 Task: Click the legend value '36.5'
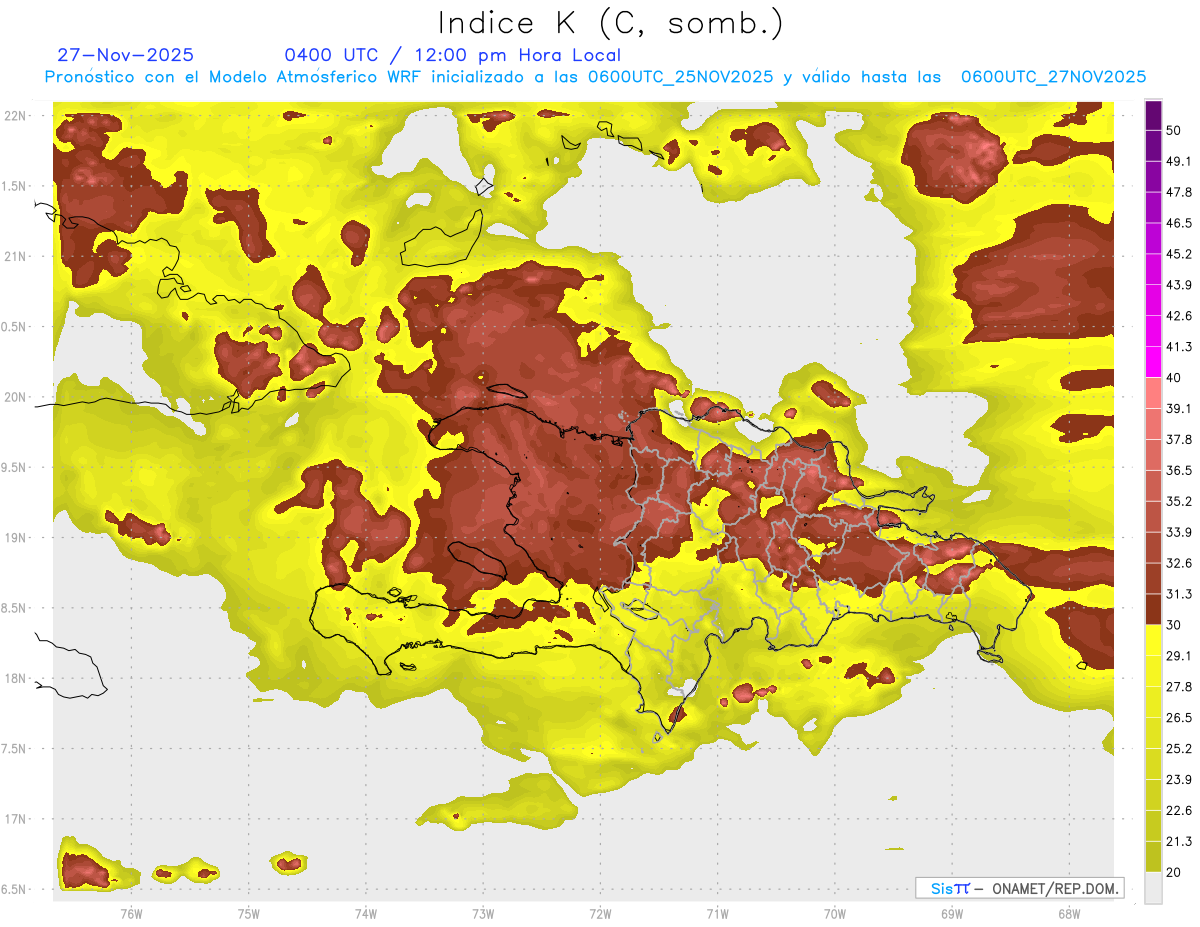coord(1179,470)
